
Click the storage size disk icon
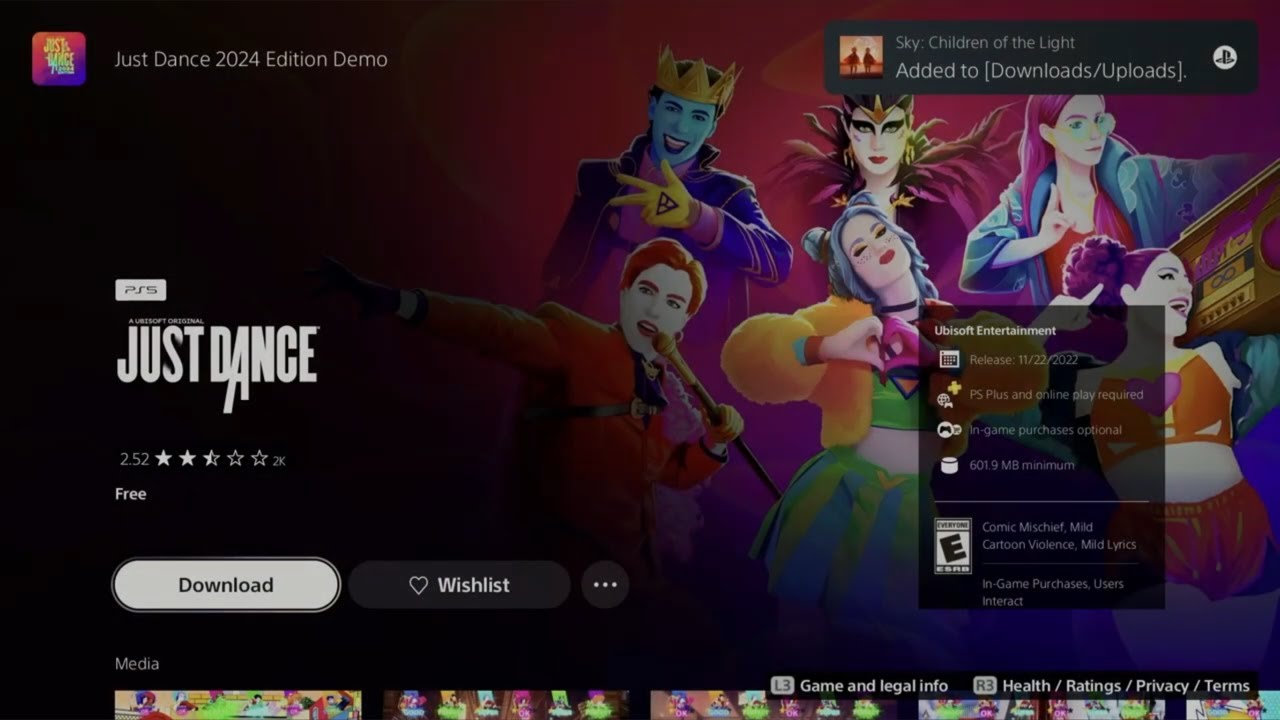click(x=949, y=465)
